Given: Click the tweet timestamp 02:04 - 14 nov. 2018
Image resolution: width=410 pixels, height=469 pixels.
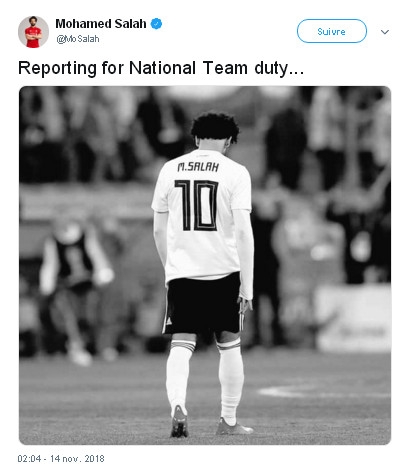Looking at the screenshot, I should click(x=61, y=459).
